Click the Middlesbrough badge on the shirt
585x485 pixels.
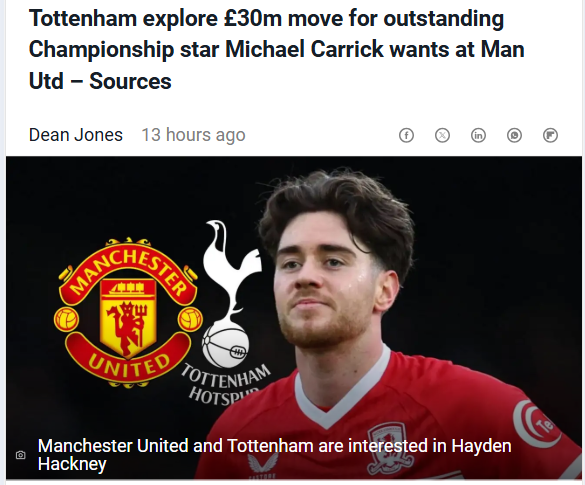tap(390, 448)
